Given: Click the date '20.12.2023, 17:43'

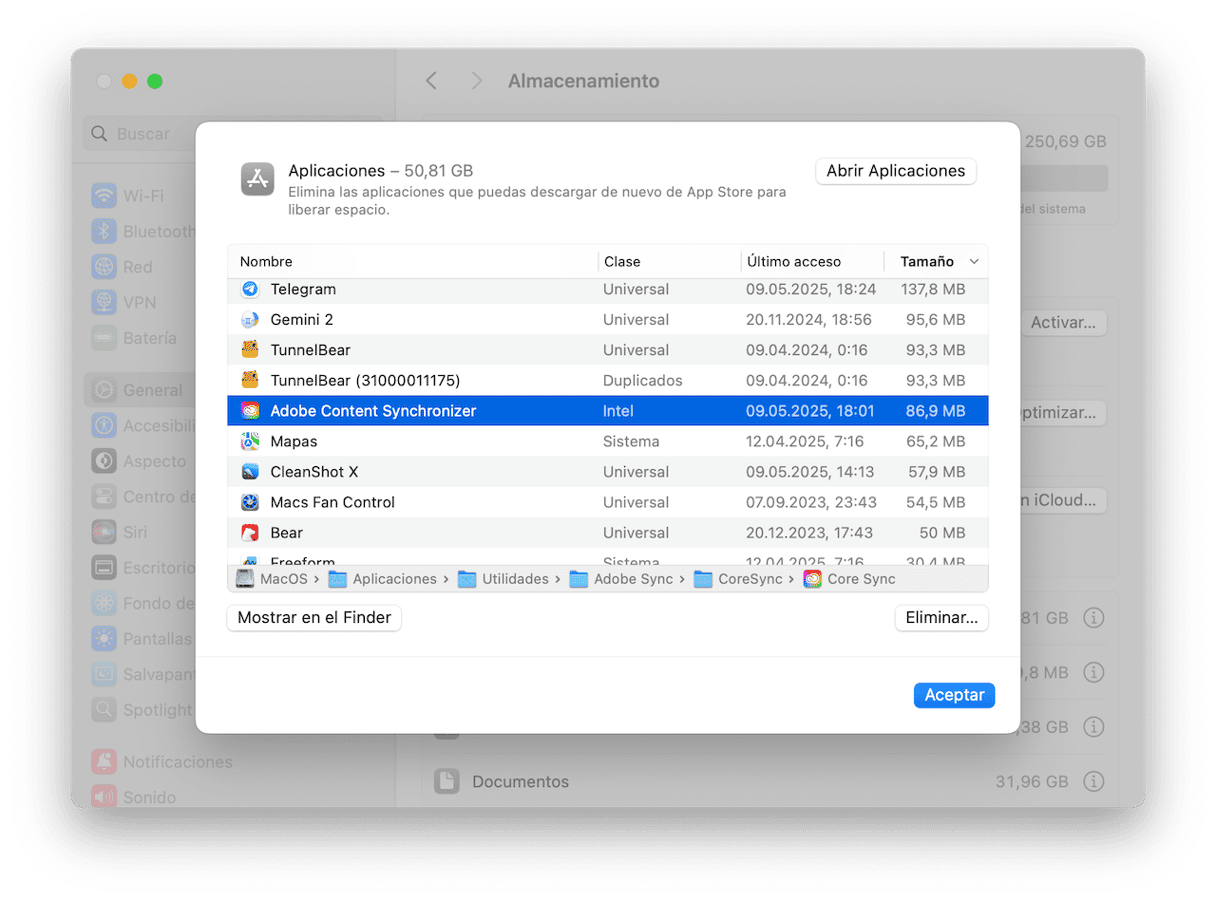Looking at the screenshot, I should click(809, 533).
